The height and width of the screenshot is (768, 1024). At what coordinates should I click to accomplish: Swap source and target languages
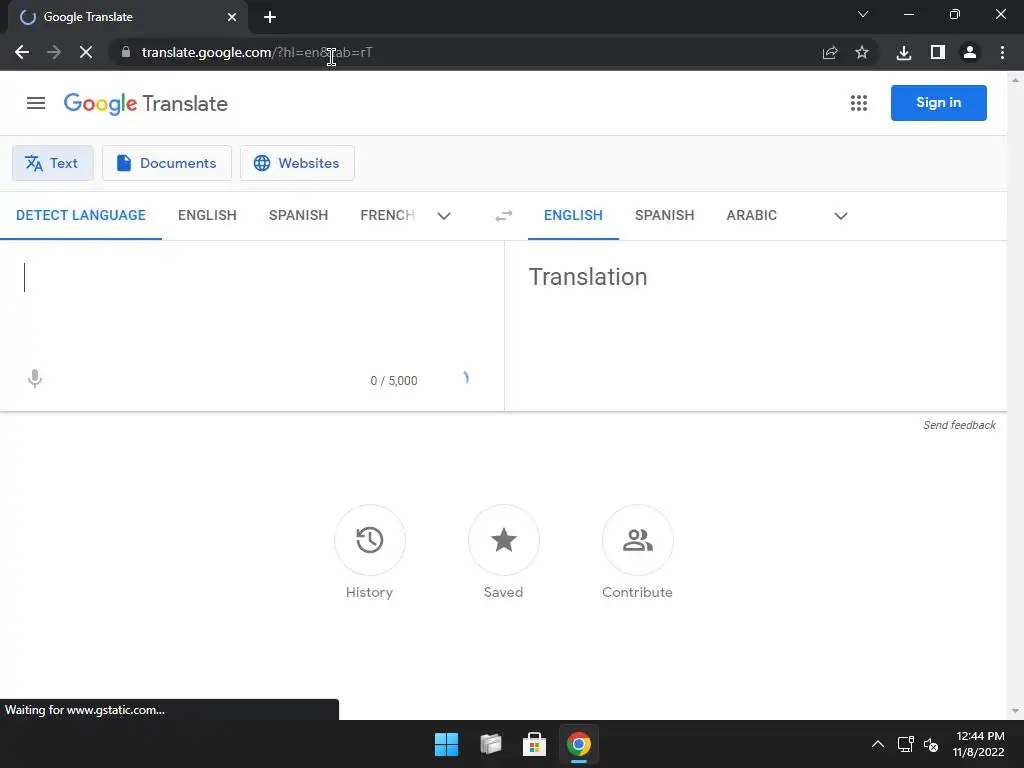[504, 216]
